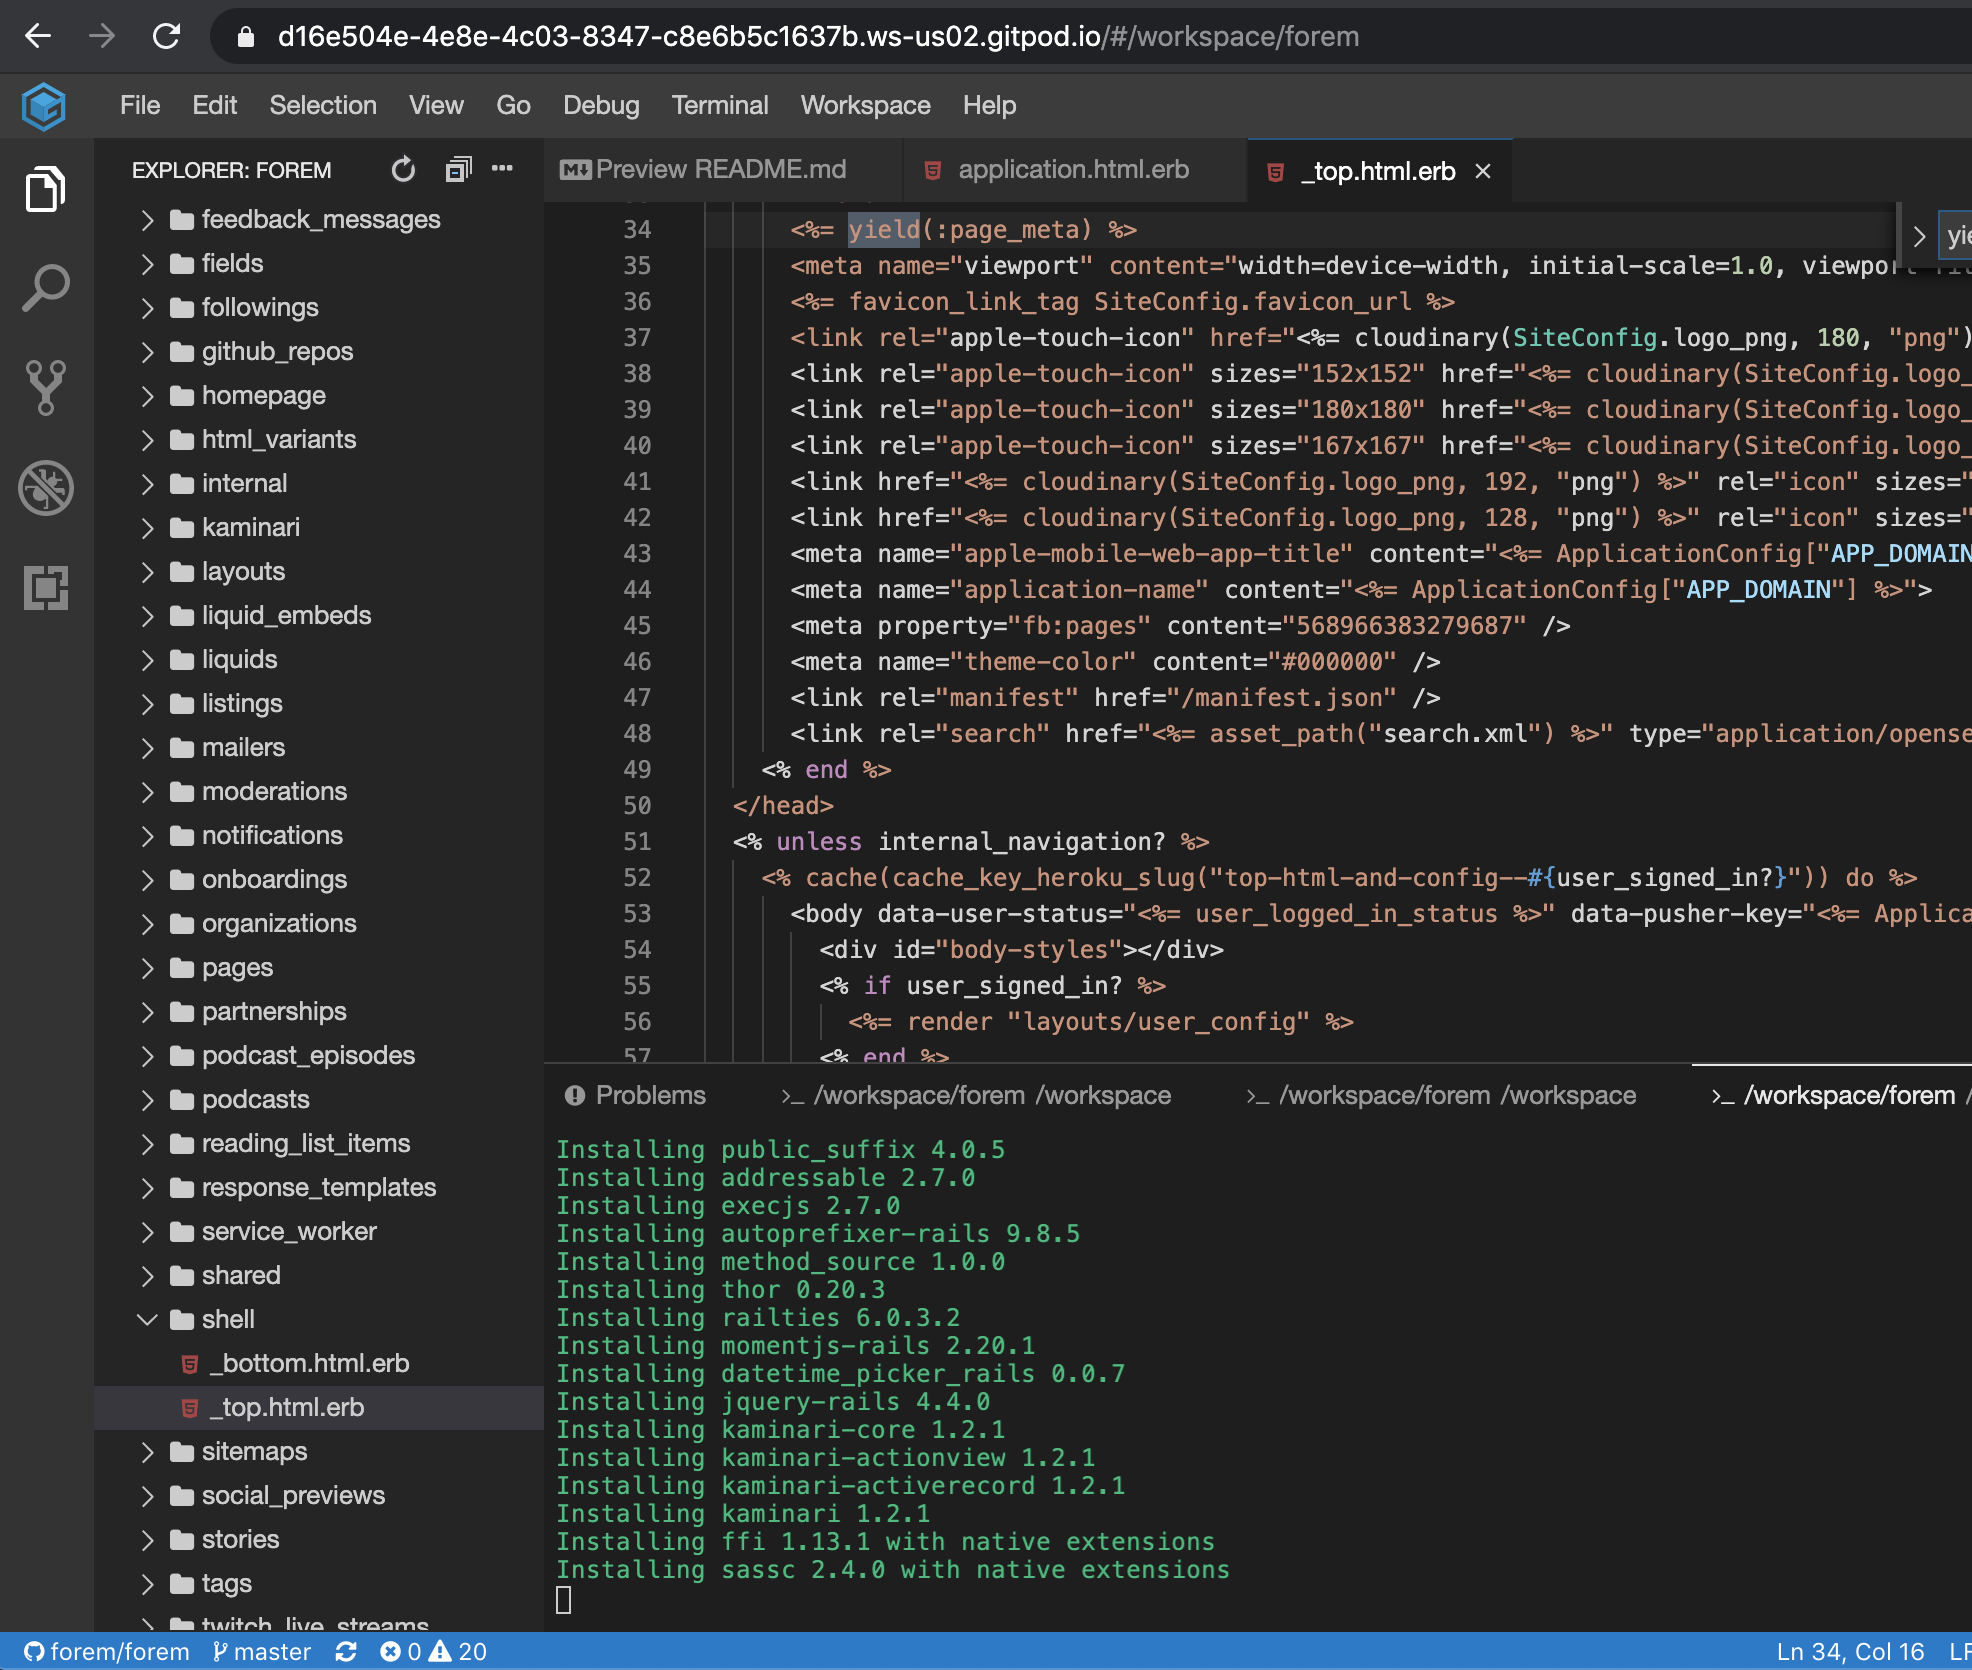The image size is (1972, 1670).
Task: Open the Extensions panel icon
Action: [45, 587]
